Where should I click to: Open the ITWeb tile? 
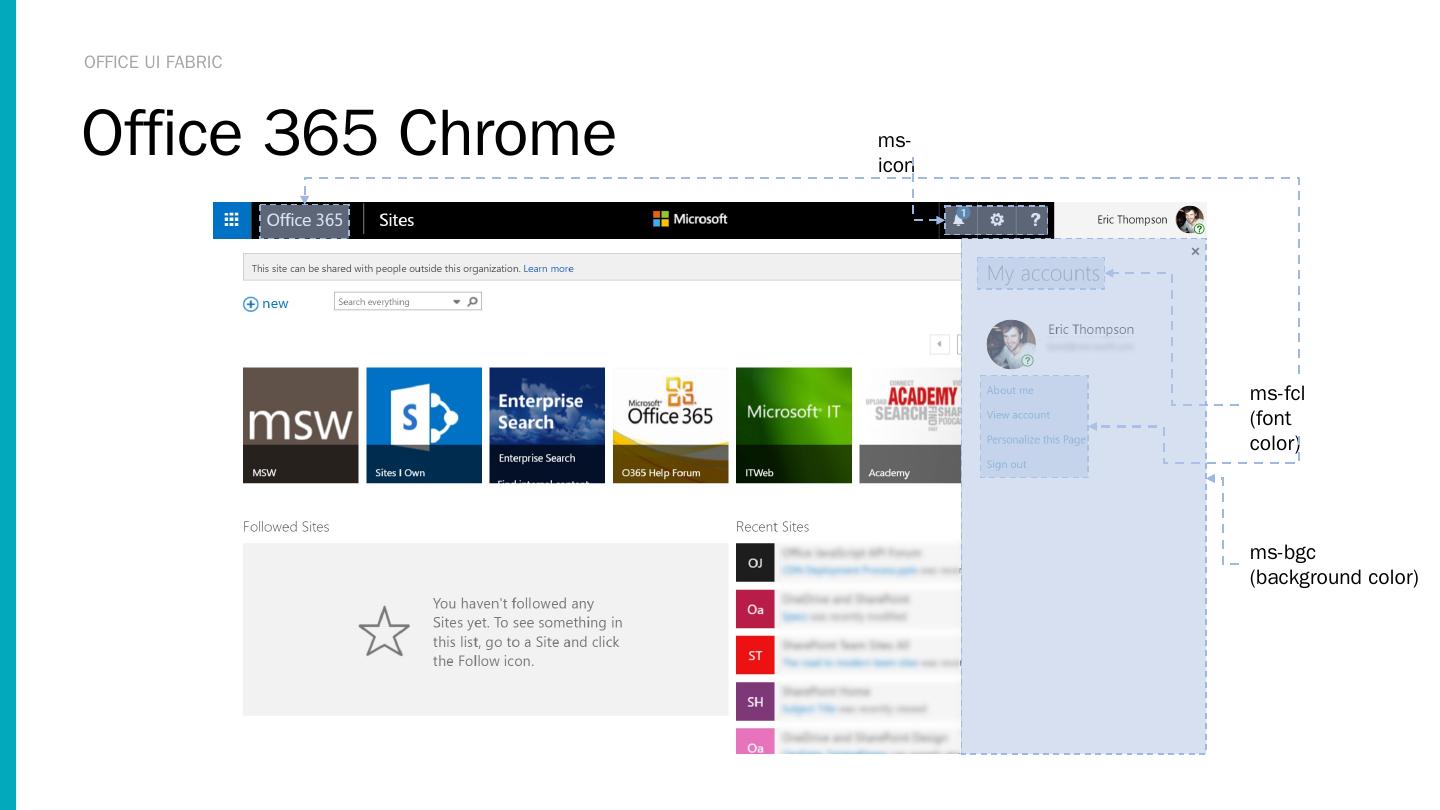click(794, 425)
